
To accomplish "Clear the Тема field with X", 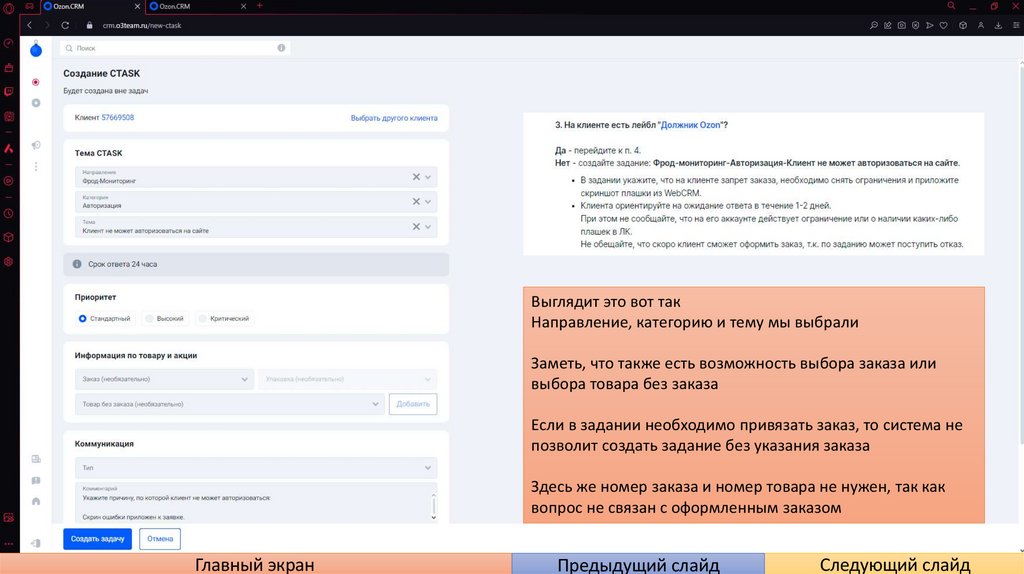I will tap(416, 227).
